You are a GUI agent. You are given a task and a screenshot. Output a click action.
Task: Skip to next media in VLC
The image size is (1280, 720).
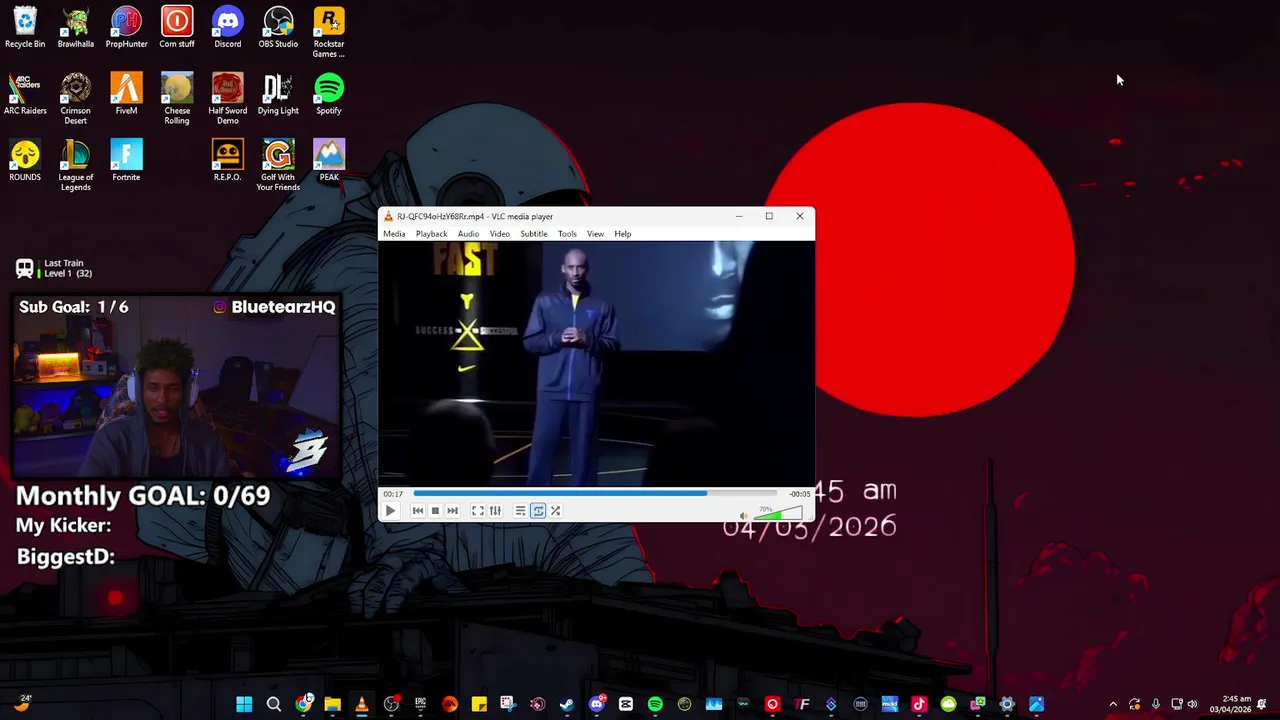coord(452,511)
